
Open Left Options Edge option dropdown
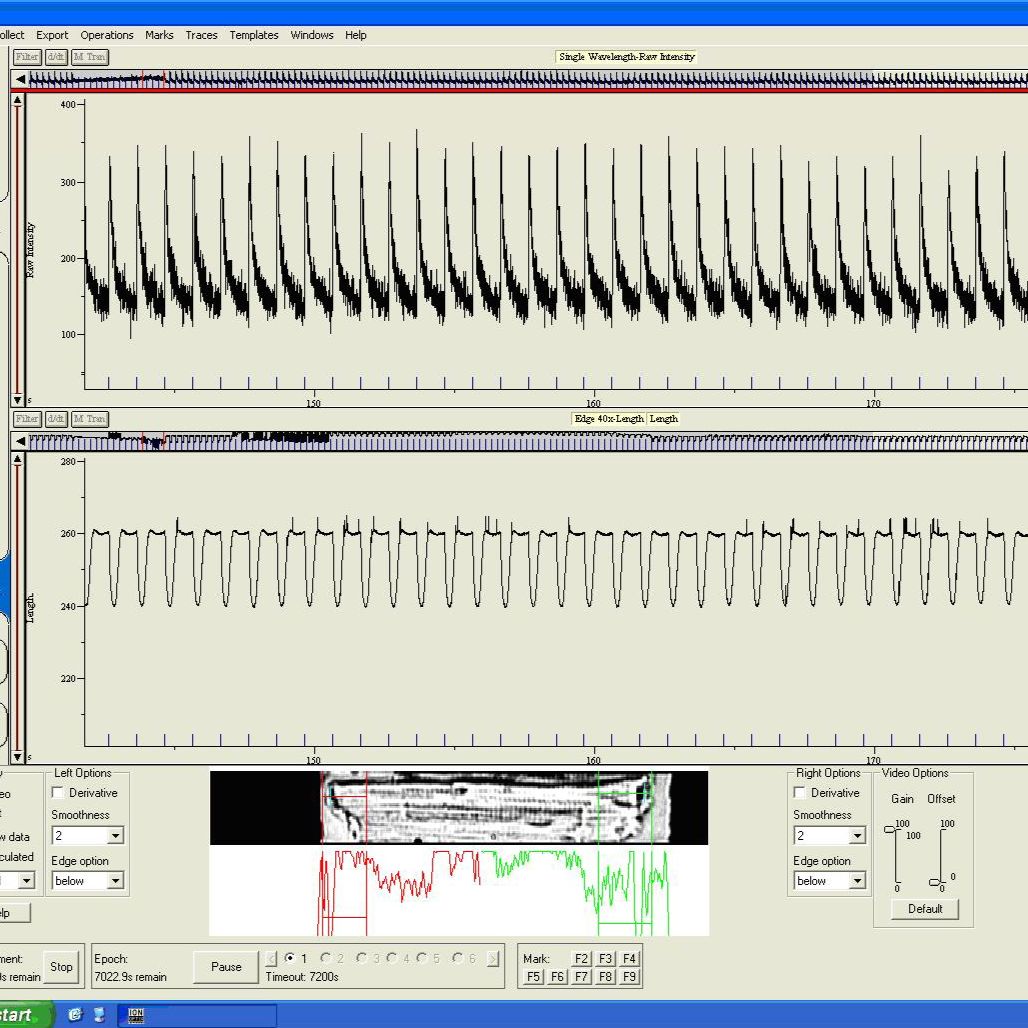click(x=115, y=881)
